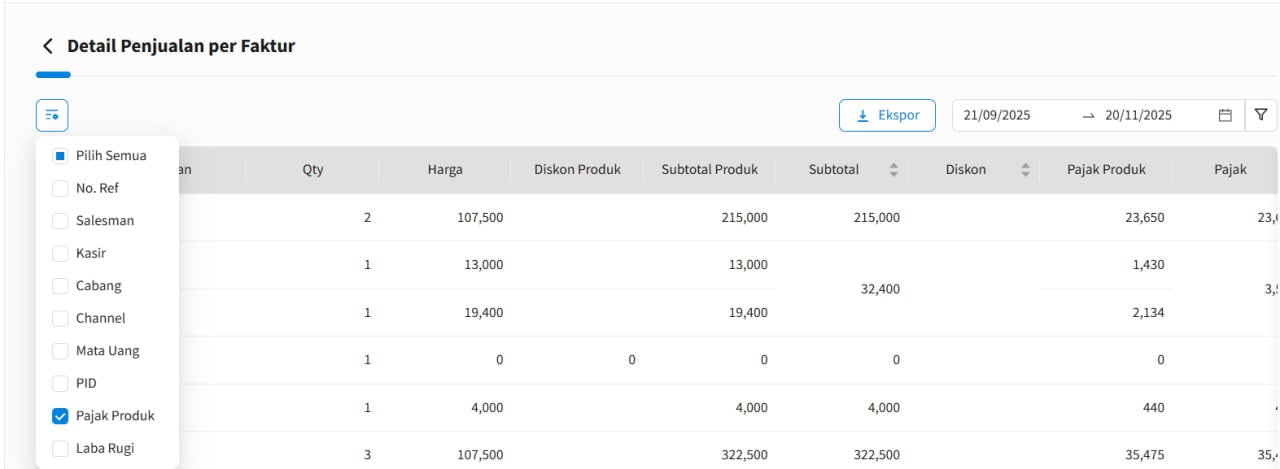Click the Diskon Produk column header
Viewport: 1280px width, 469px height.
point(577,170)
